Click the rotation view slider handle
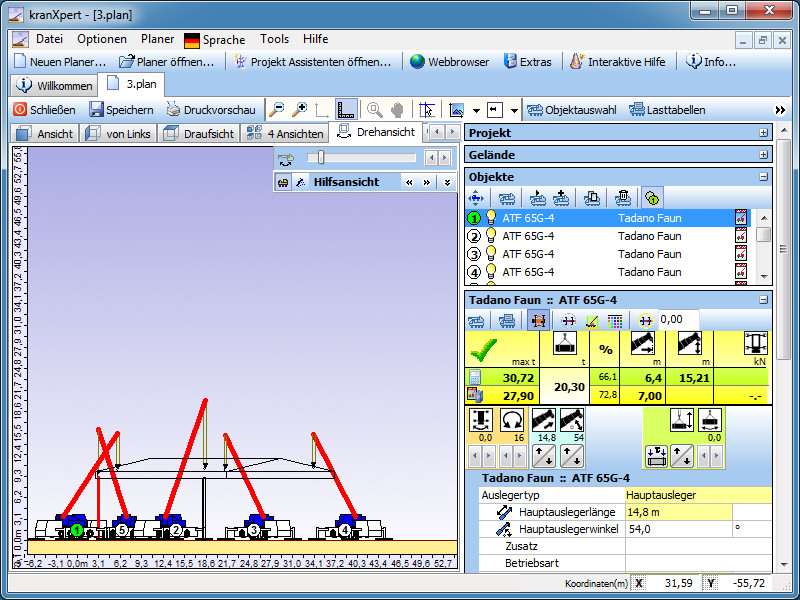Screen dimensions: 800x600 319,157
